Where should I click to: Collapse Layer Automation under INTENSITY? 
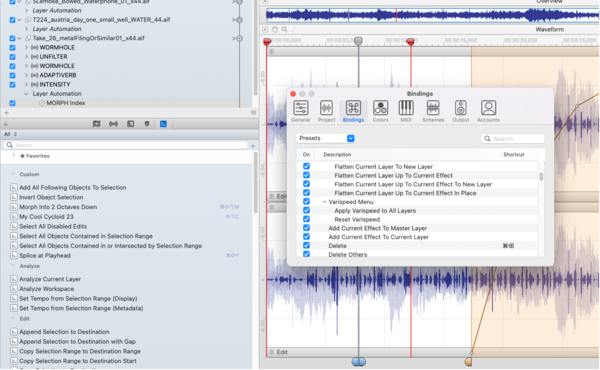click(x=26, y=94)
